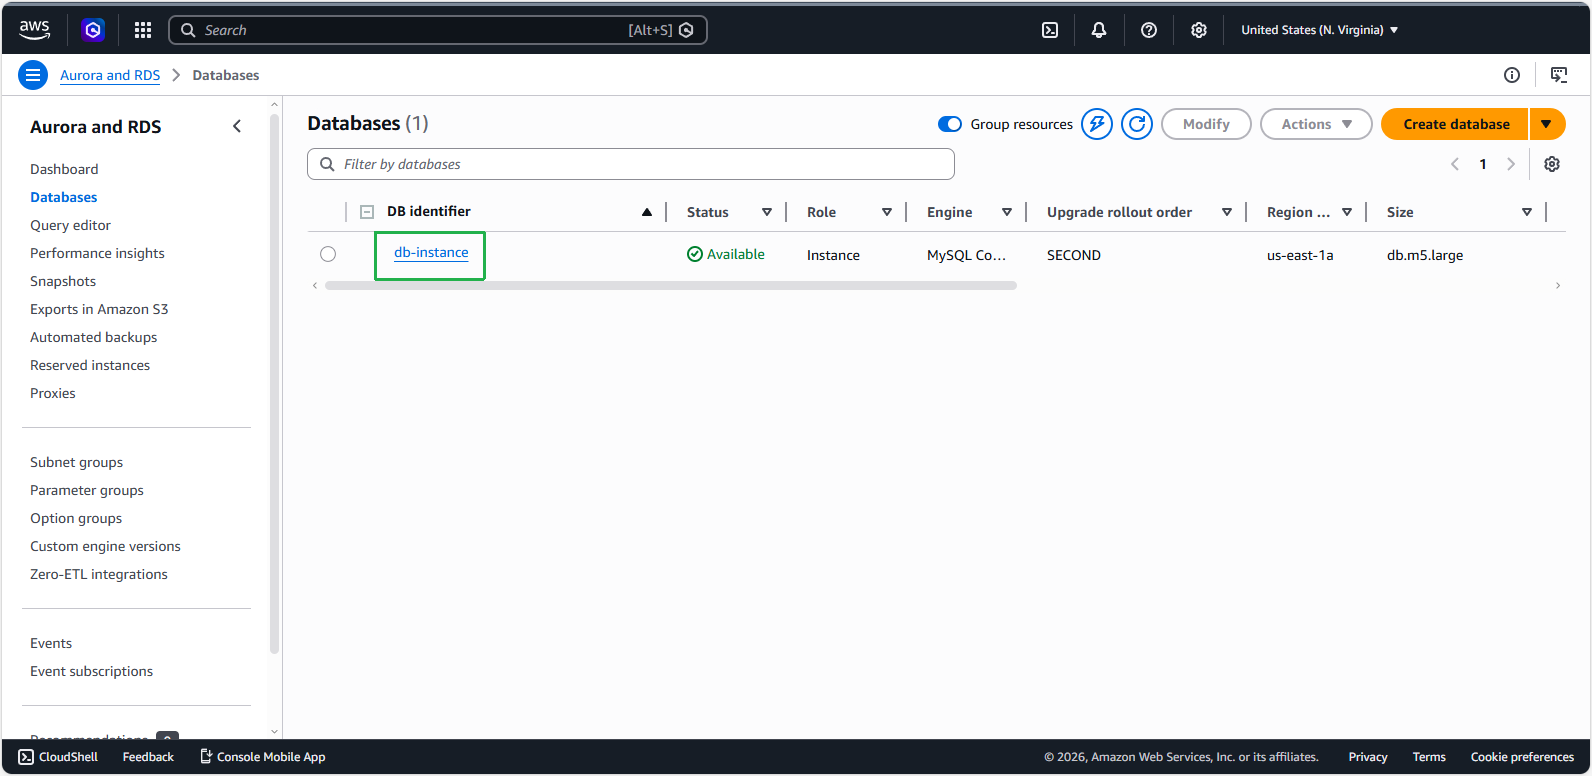This screenshot has height=776, width=1592.
Task: Sort by the Engine column
Action: [1007, 212]
